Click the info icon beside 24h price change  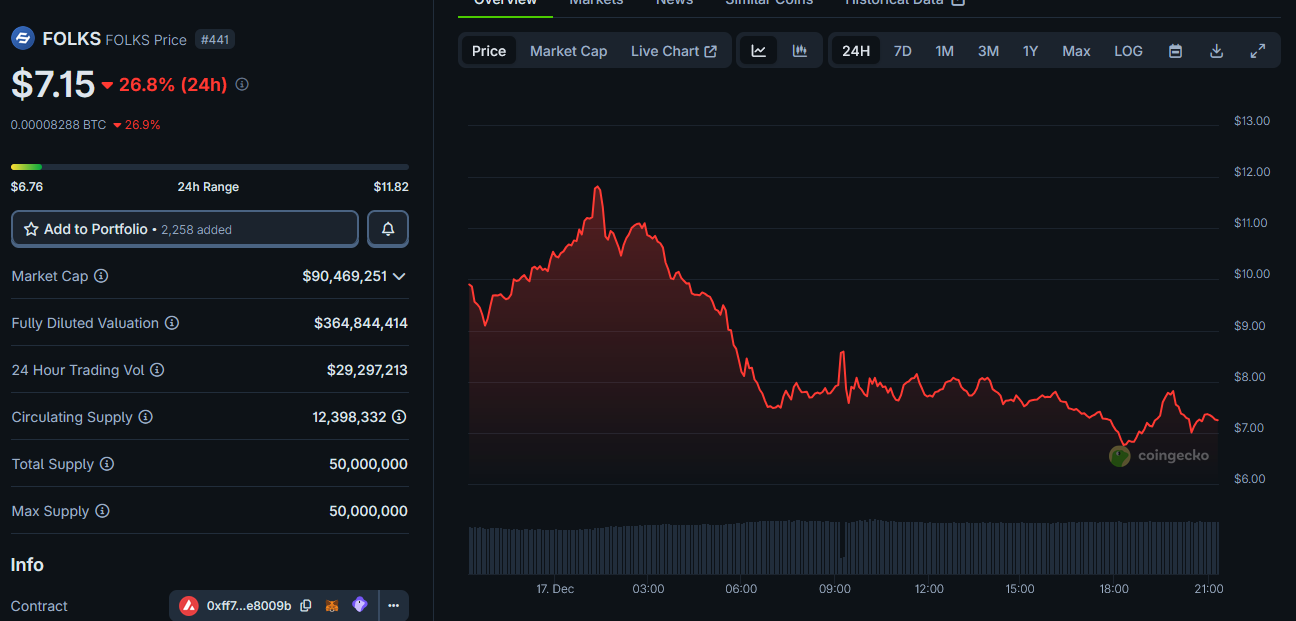tap(242, 85)
